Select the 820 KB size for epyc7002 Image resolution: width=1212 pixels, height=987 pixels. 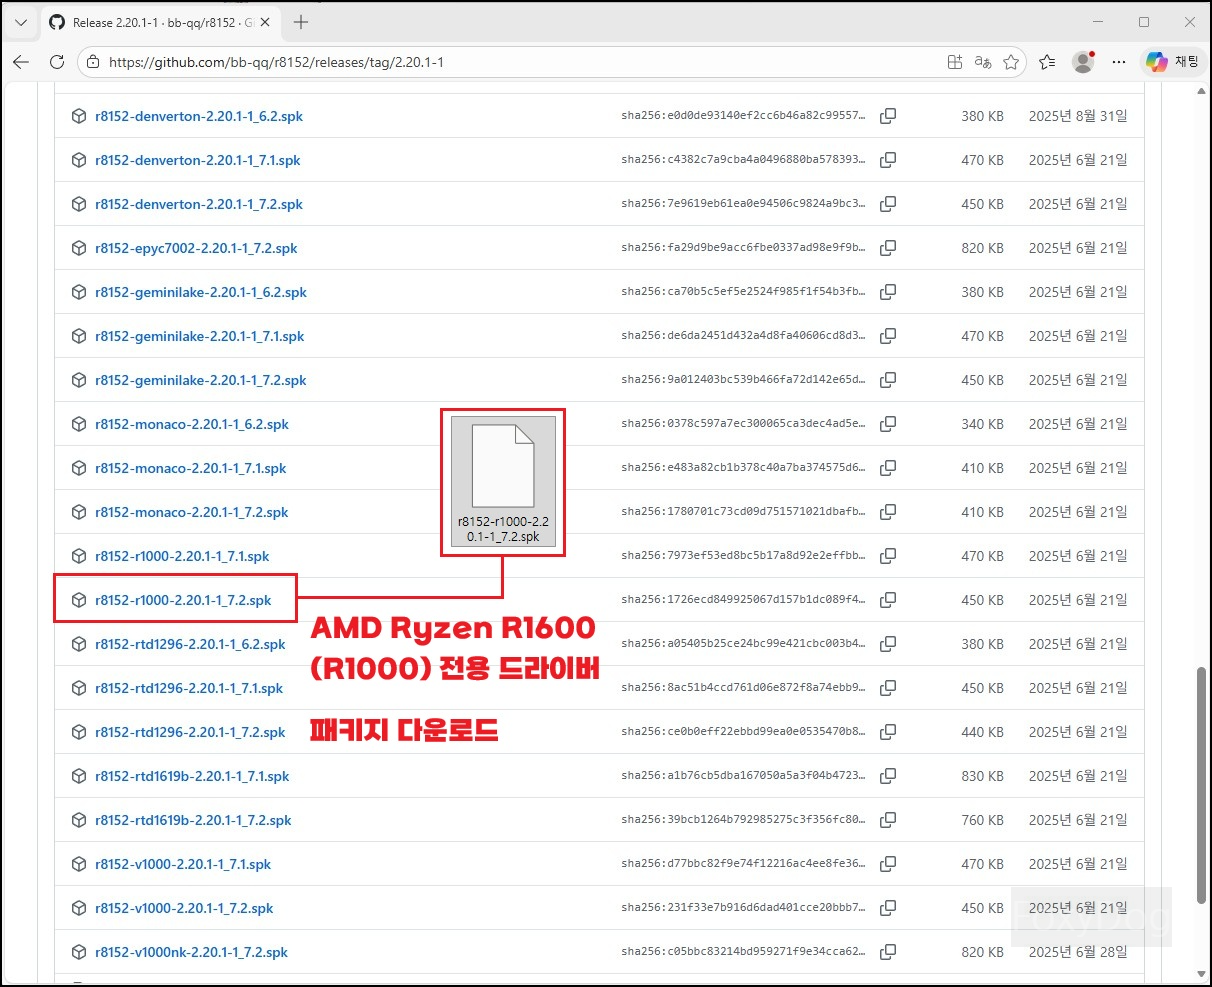[982, 248]
